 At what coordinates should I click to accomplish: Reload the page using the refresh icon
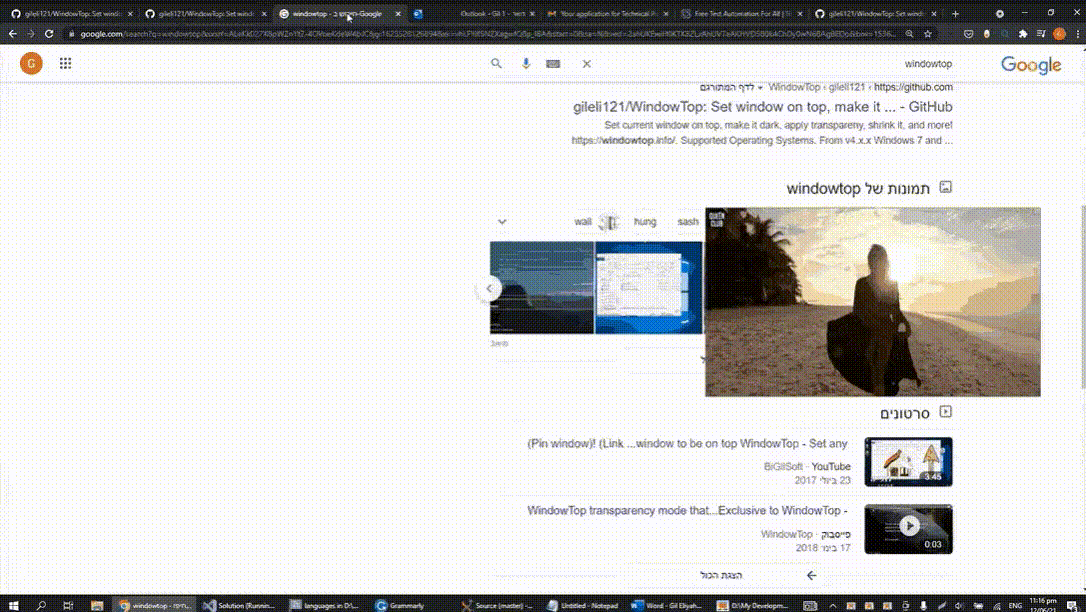[49, 33]
